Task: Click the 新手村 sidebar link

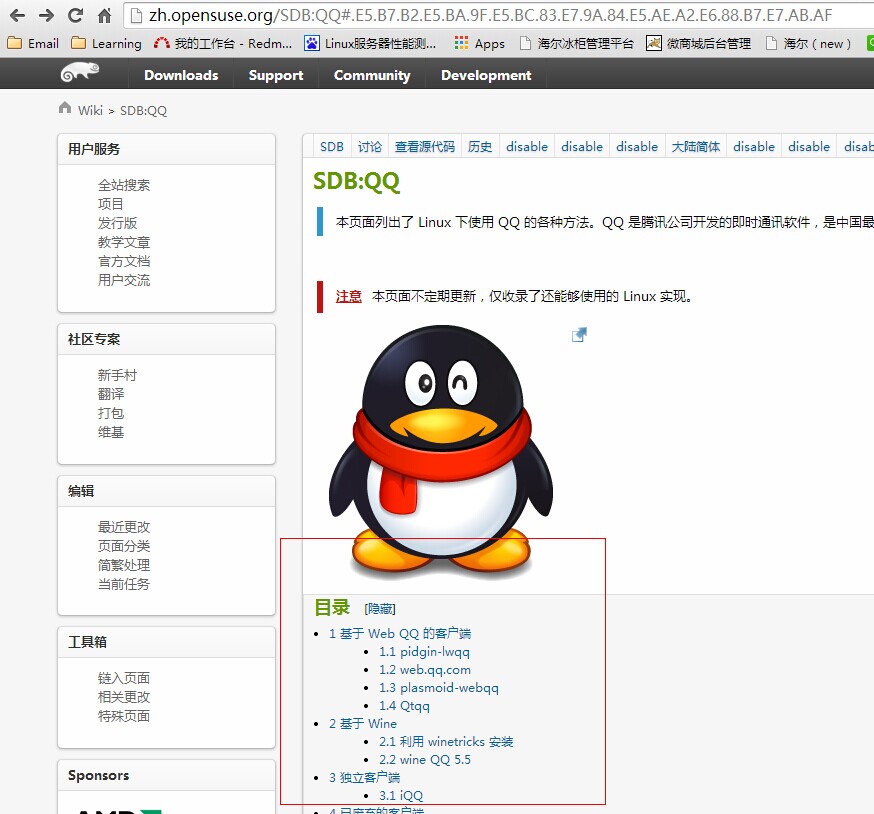Action: click(117, 375)
